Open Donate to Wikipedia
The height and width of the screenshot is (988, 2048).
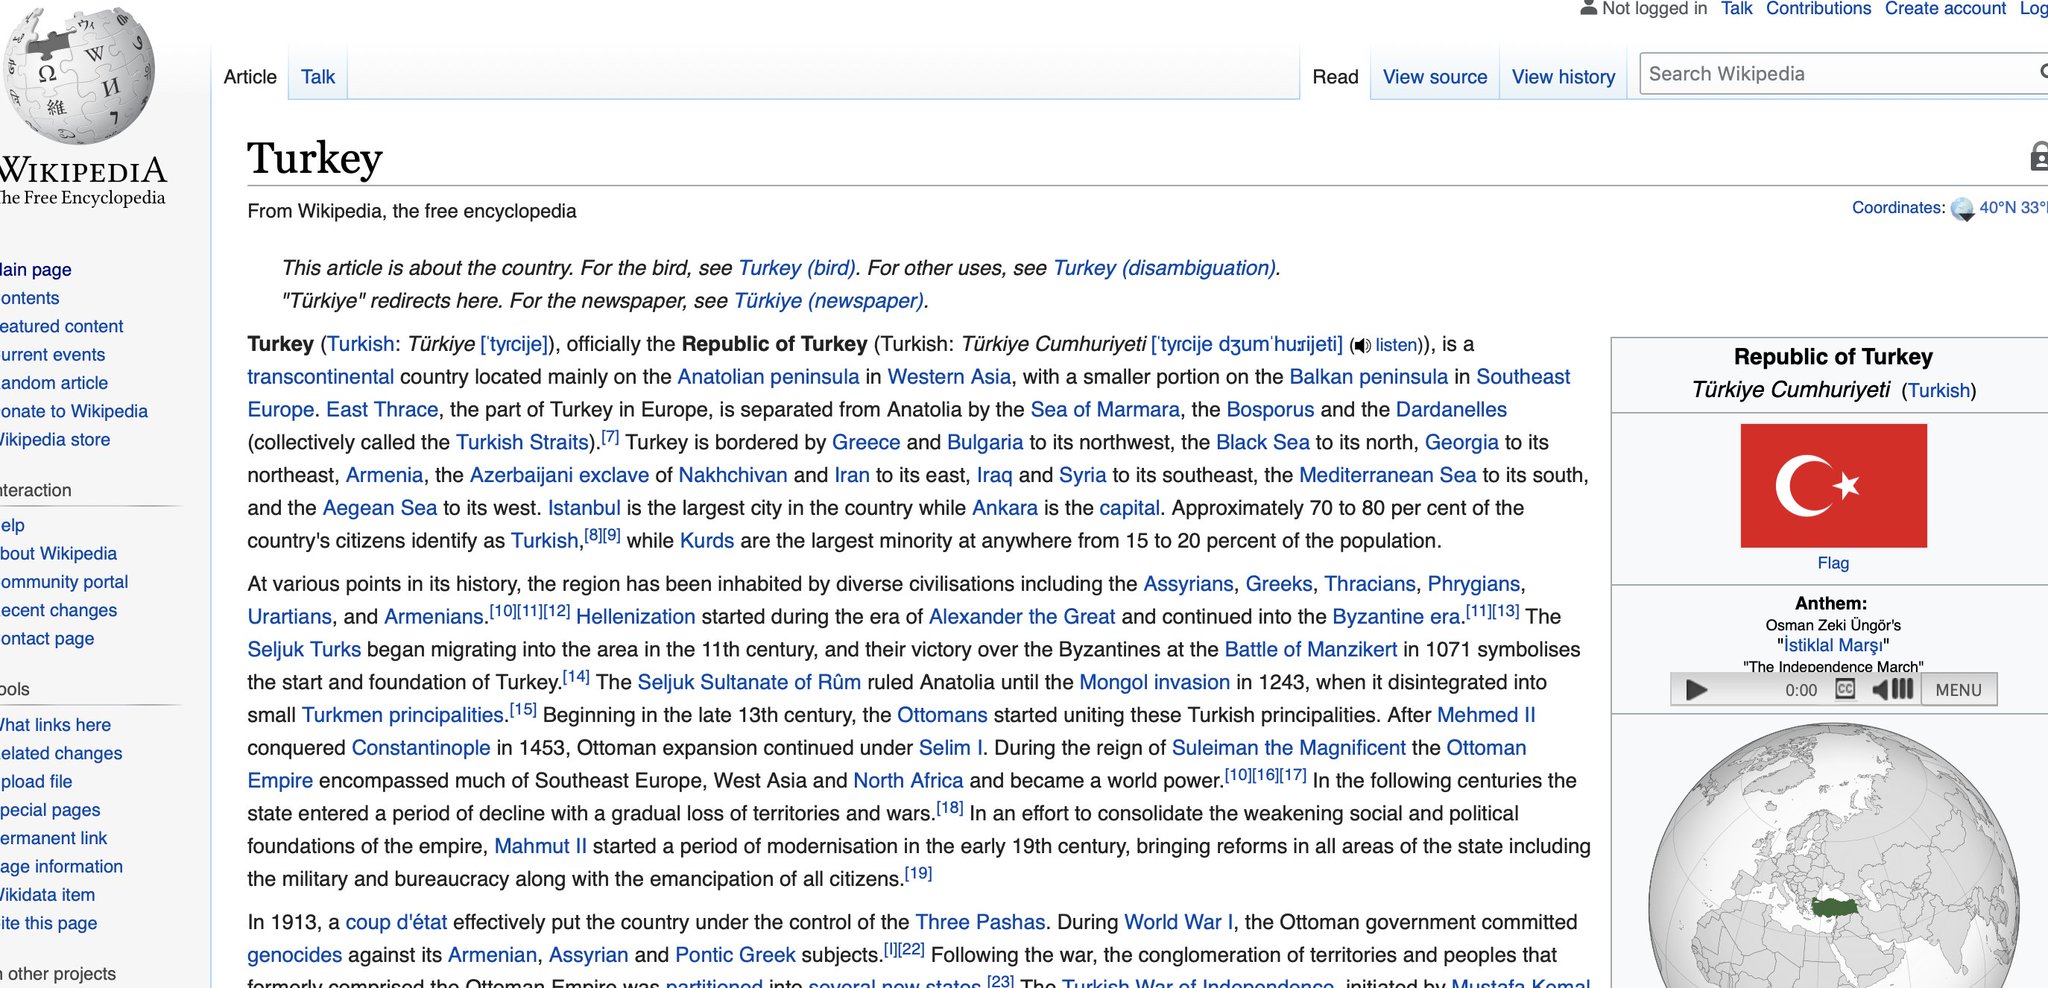point(74,411)
